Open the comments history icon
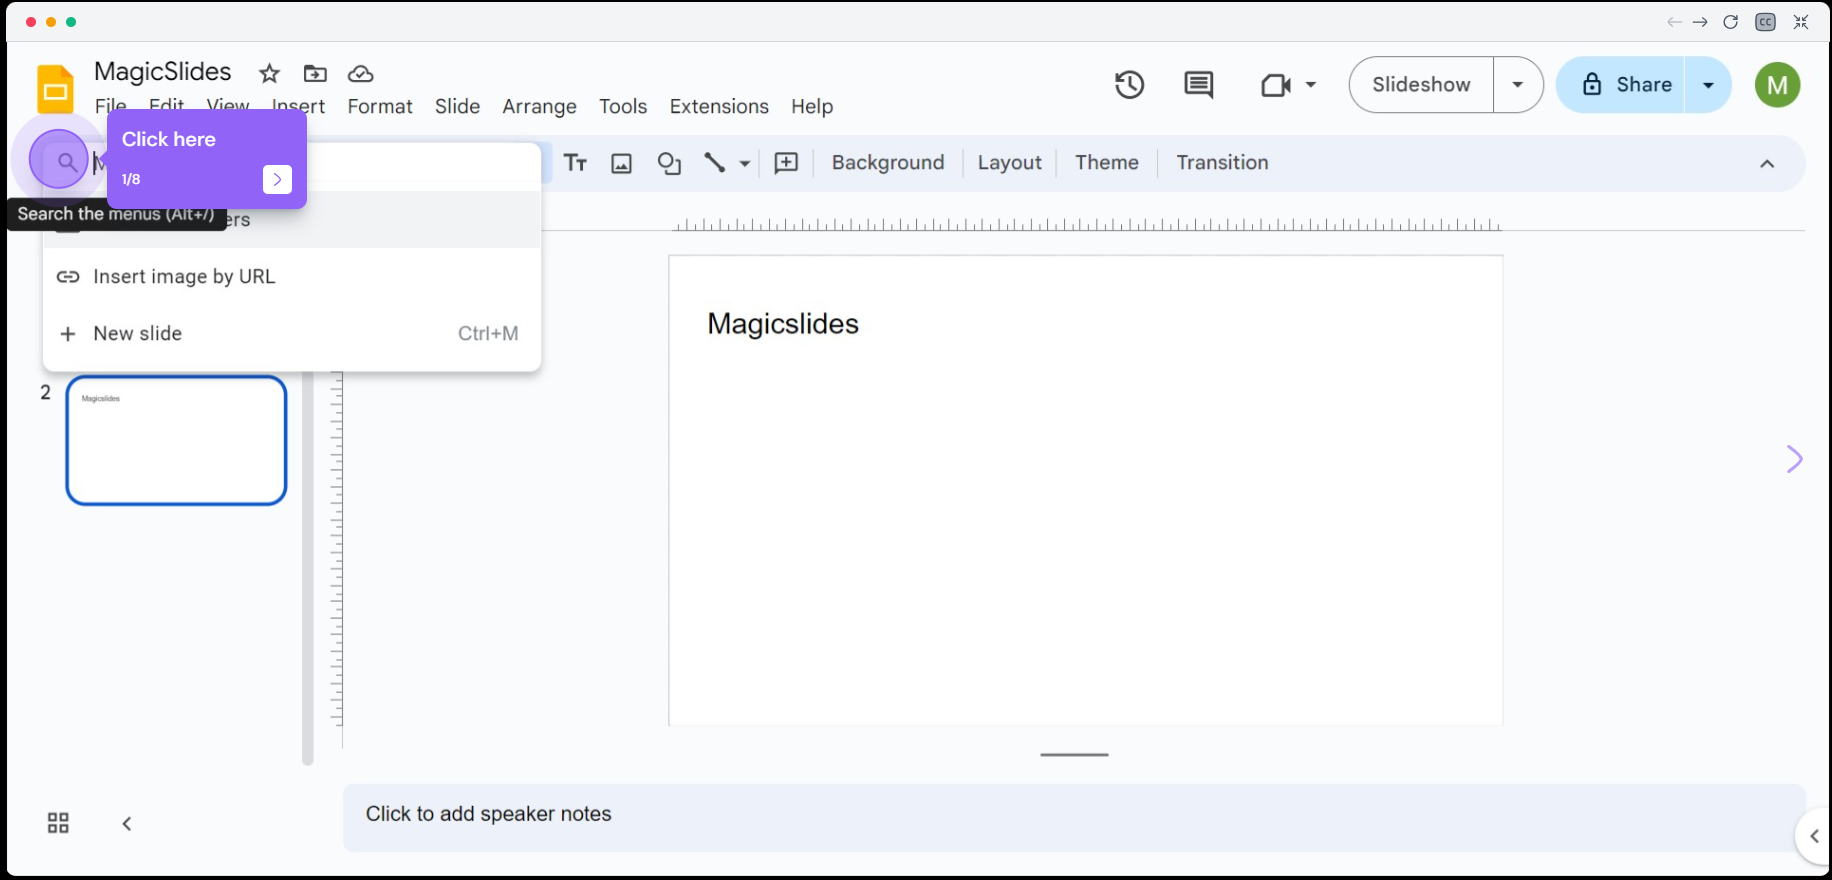This screenshot has width=1832, height=880. pos(1198,85)
